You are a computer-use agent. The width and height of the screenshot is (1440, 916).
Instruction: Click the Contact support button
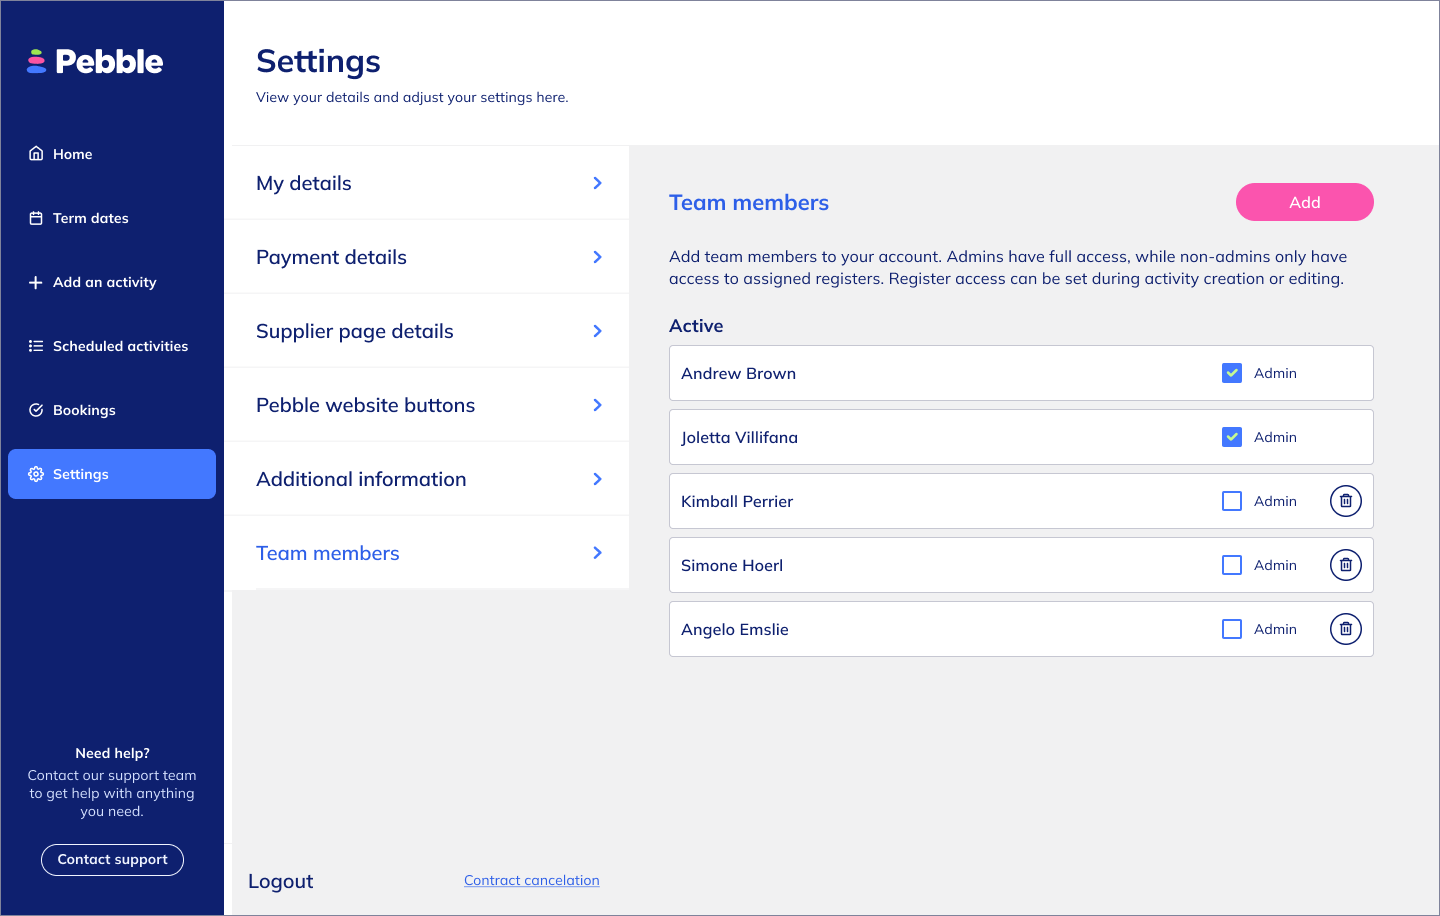[x=112, y=860]
